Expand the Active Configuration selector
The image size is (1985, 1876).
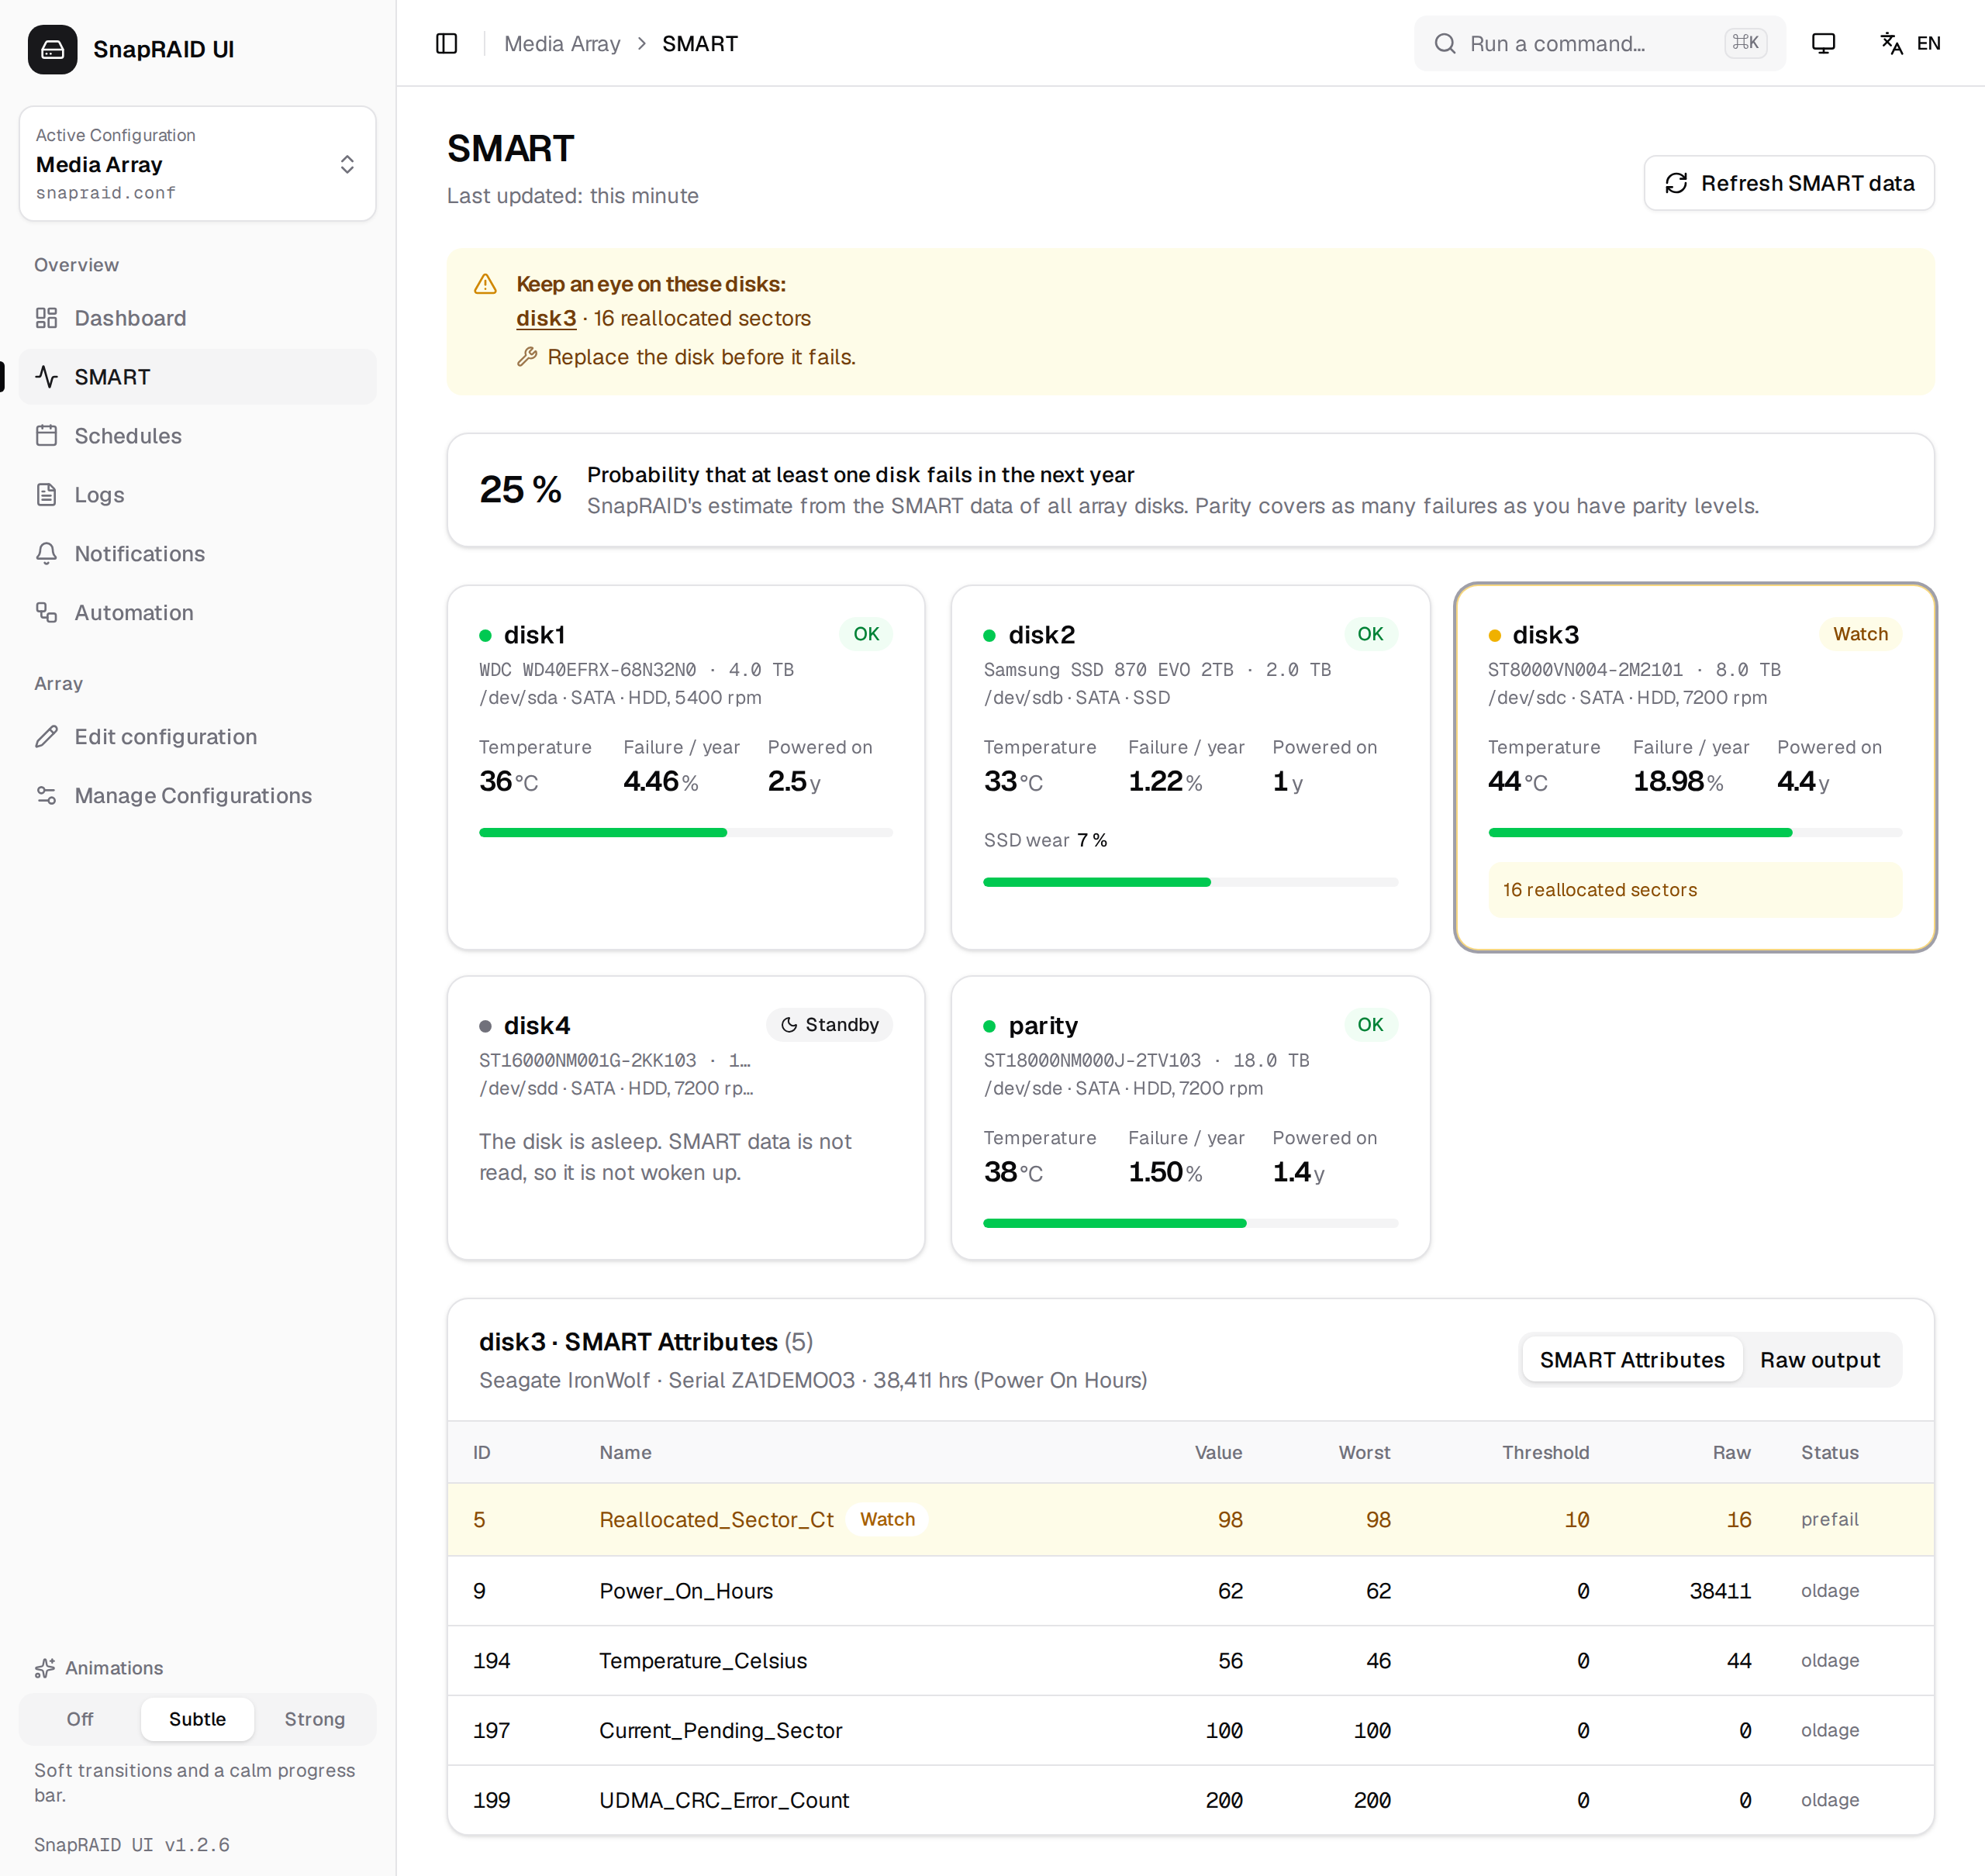[198, 164]
